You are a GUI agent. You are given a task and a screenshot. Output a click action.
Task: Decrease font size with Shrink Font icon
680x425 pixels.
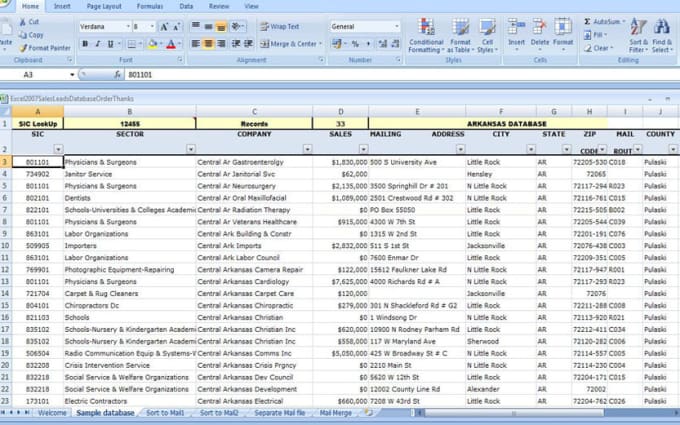point(177,27)
